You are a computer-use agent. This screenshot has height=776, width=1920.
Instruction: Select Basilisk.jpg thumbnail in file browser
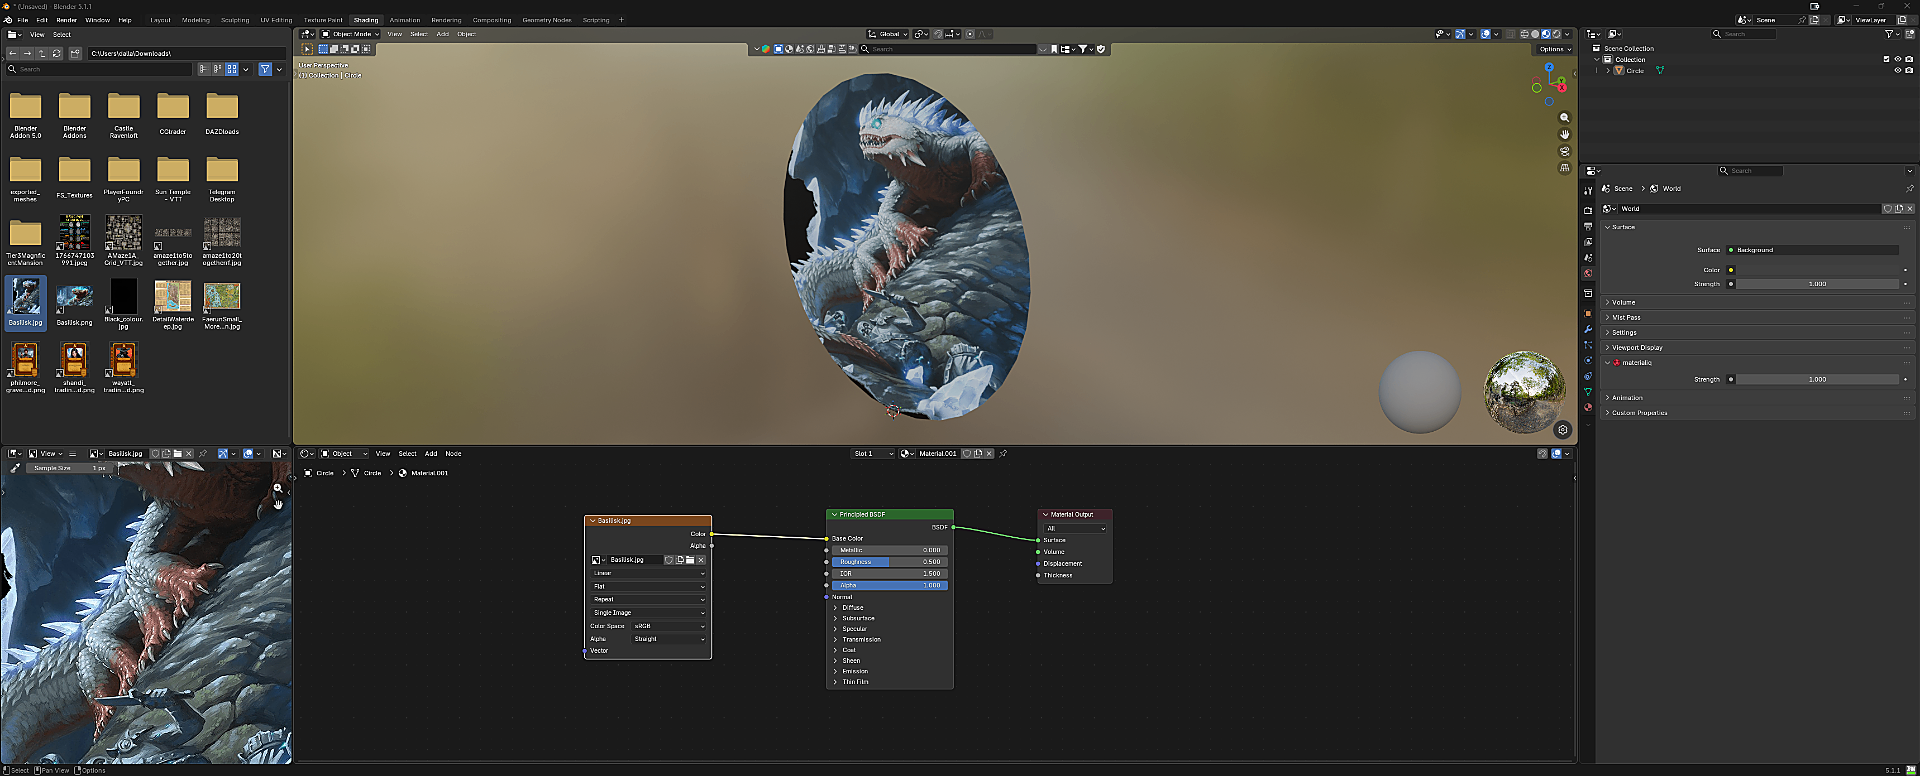[x=25, y=302]
